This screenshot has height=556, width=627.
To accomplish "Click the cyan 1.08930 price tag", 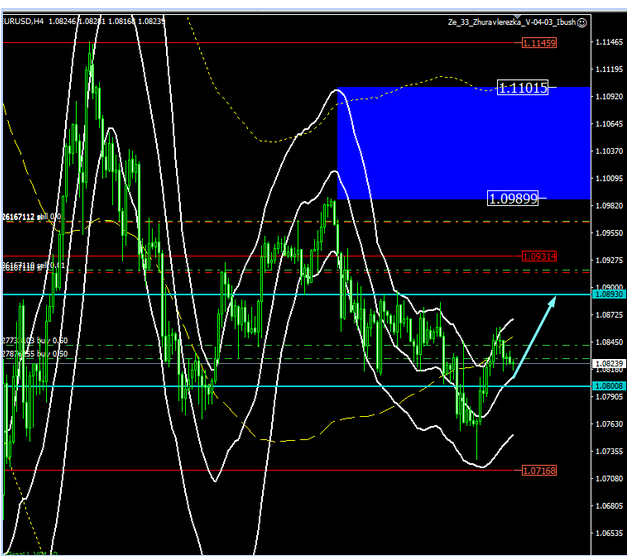I will coord(608,295).
